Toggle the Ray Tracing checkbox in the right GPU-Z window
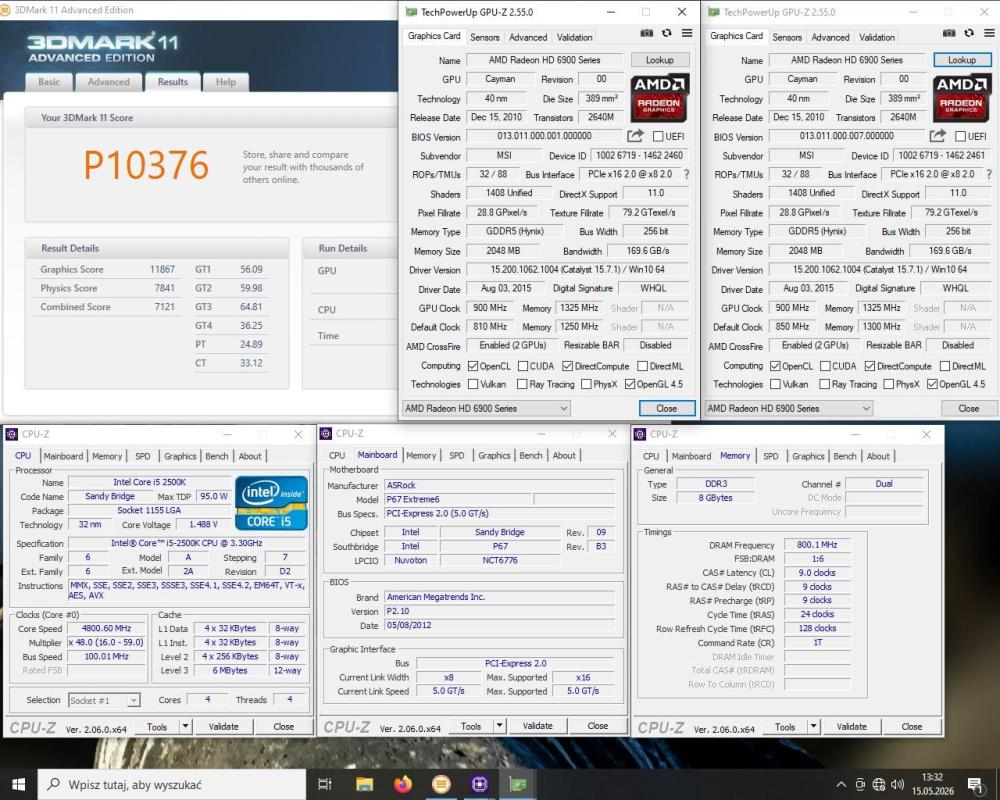Screen dimensions: 1000x800 [825, 384]
